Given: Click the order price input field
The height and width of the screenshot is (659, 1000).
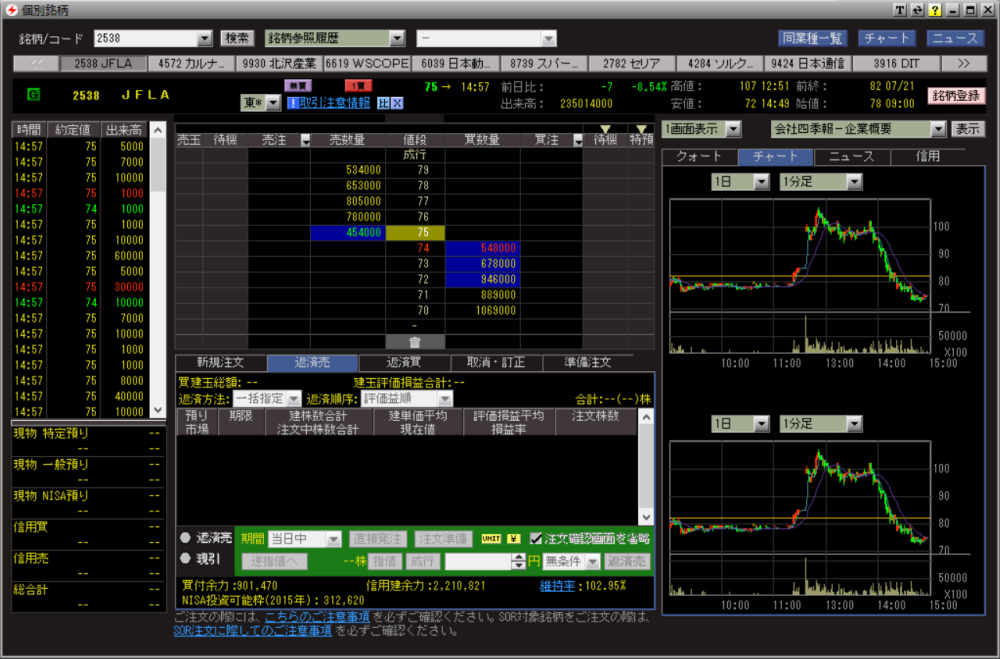Looking at the screenshot, I should pos(484,562).
